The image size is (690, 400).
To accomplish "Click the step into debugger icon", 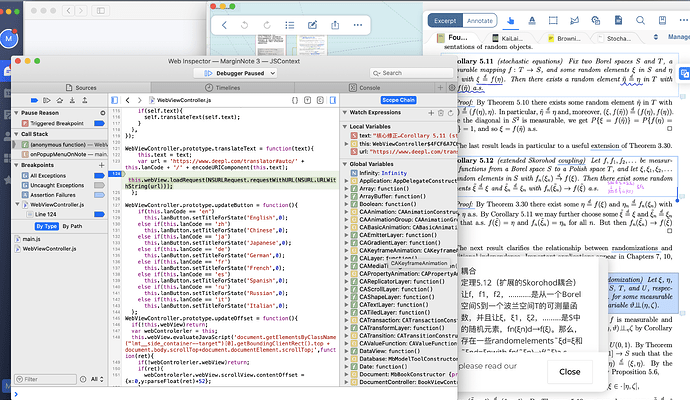I will pos(72,100).
